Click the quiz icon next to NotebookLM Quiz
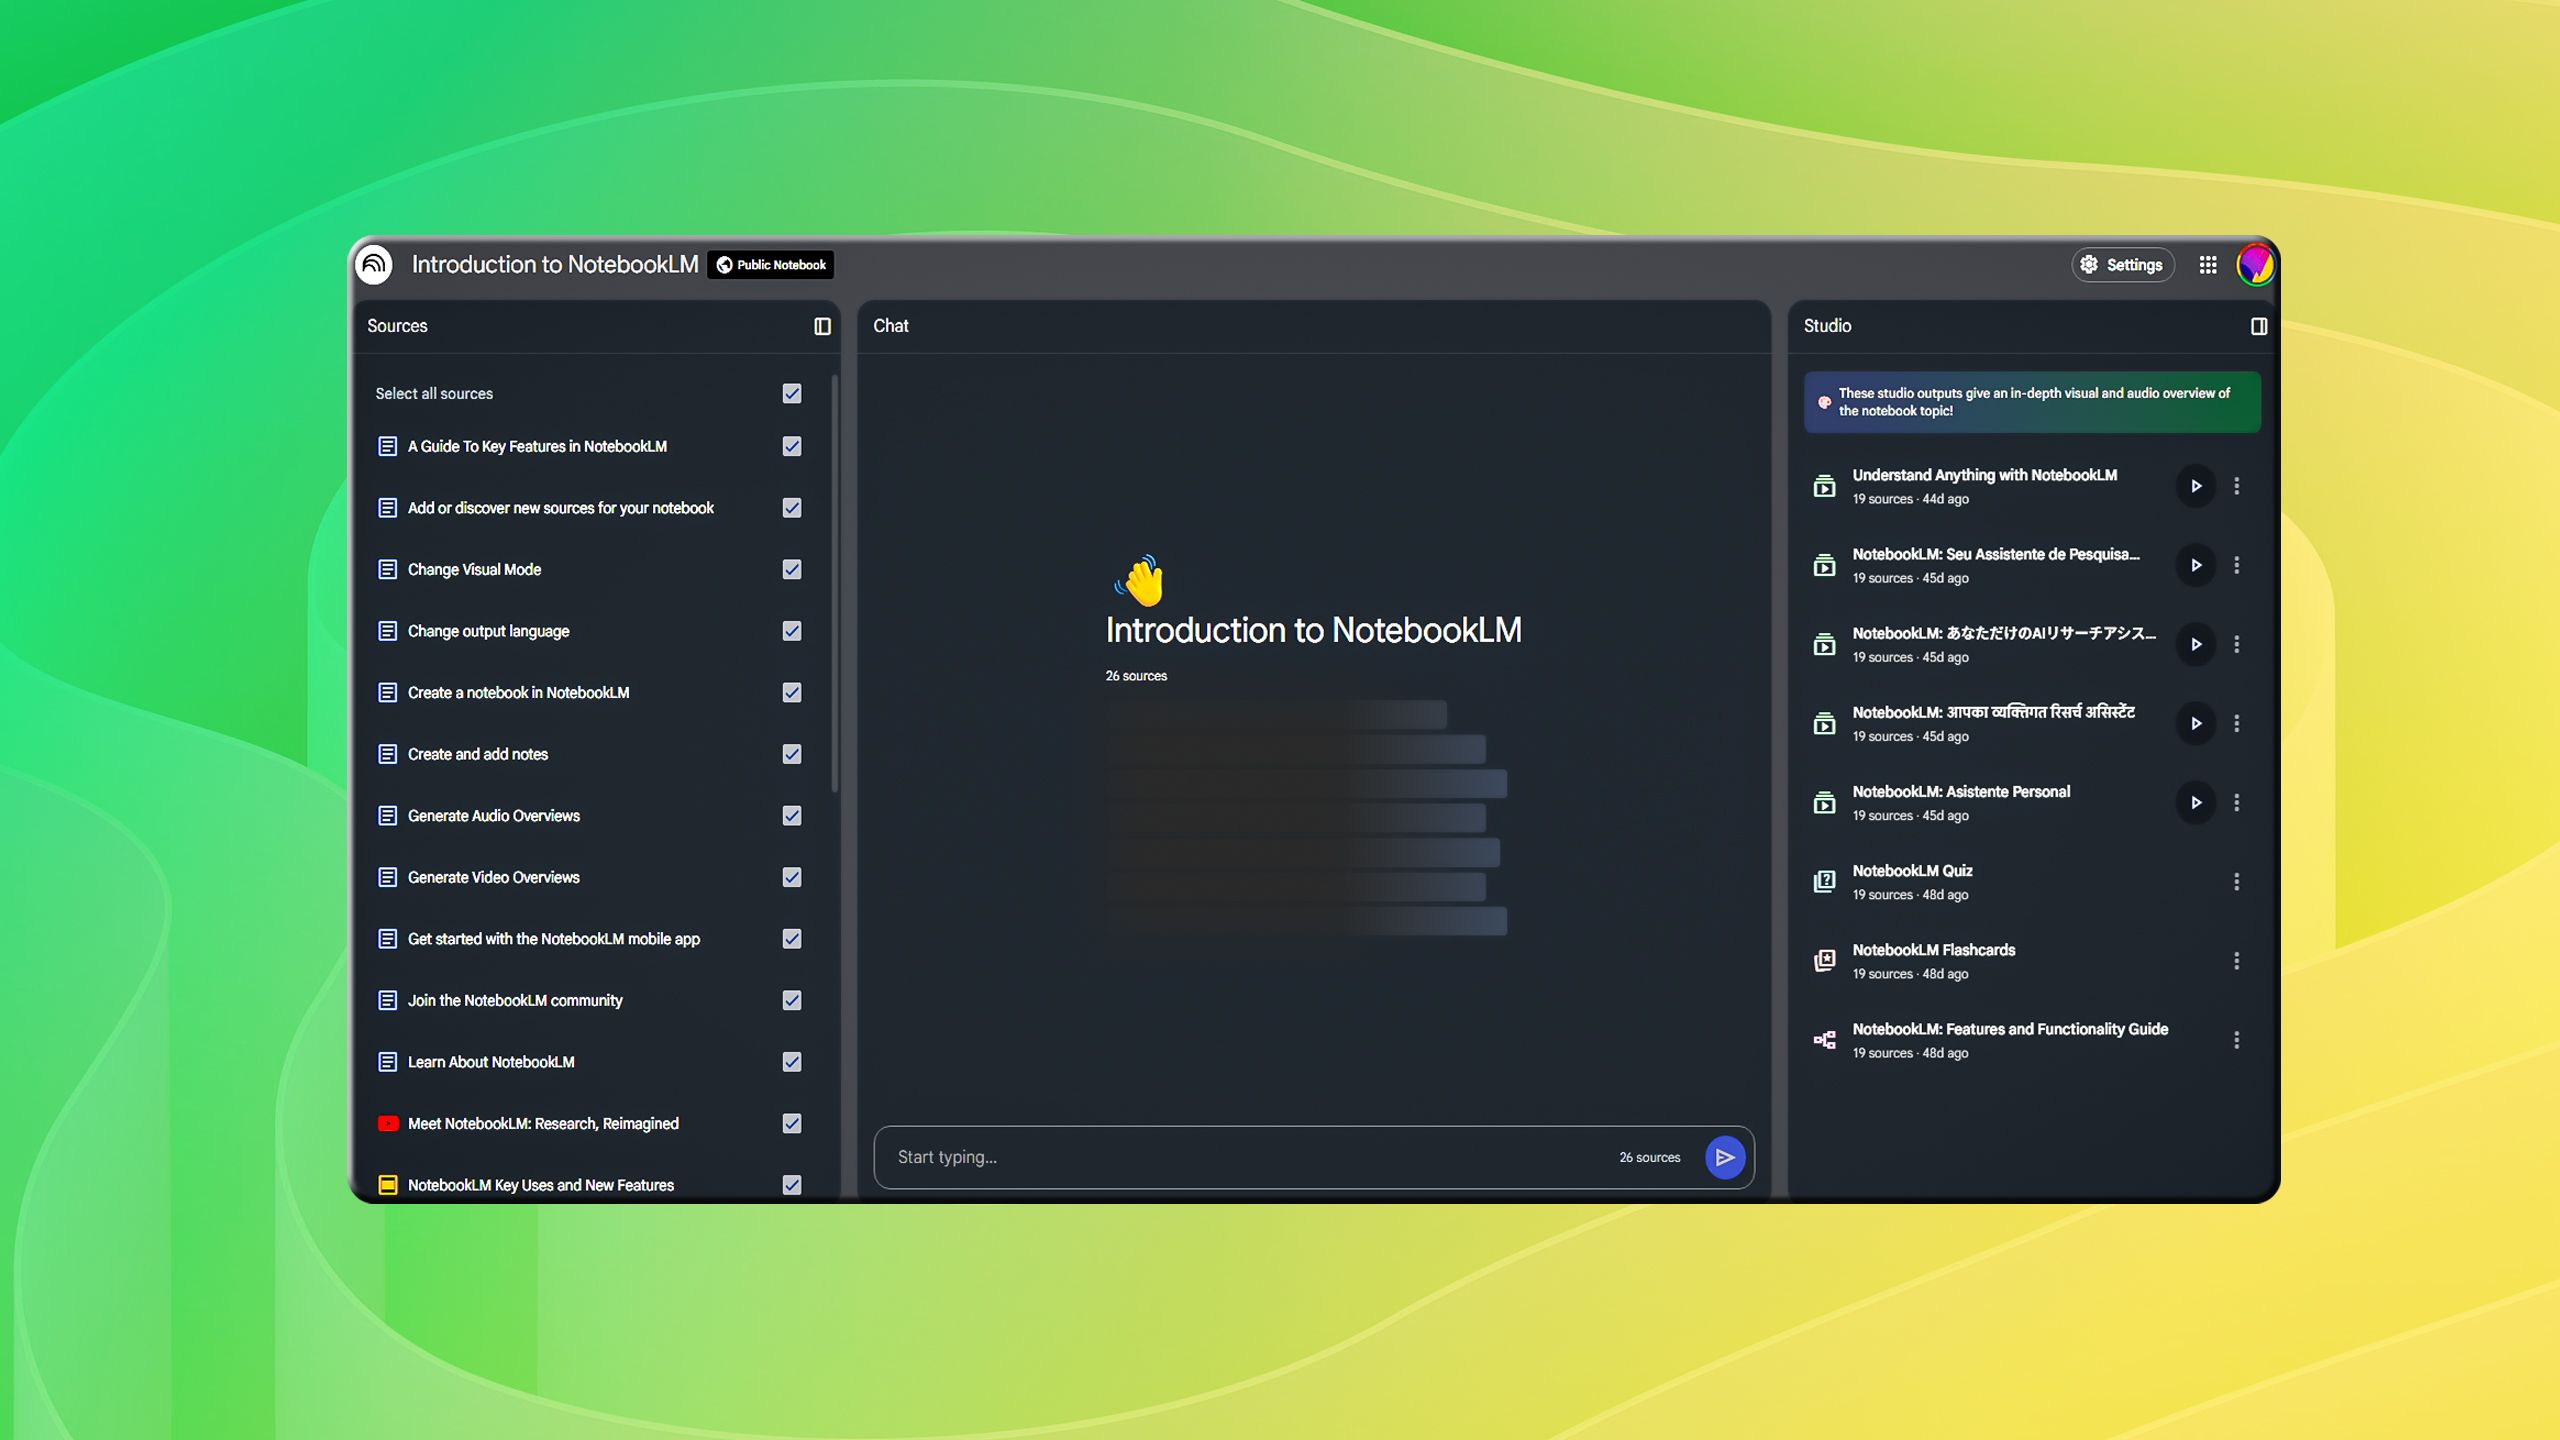 coord(1825,881)
